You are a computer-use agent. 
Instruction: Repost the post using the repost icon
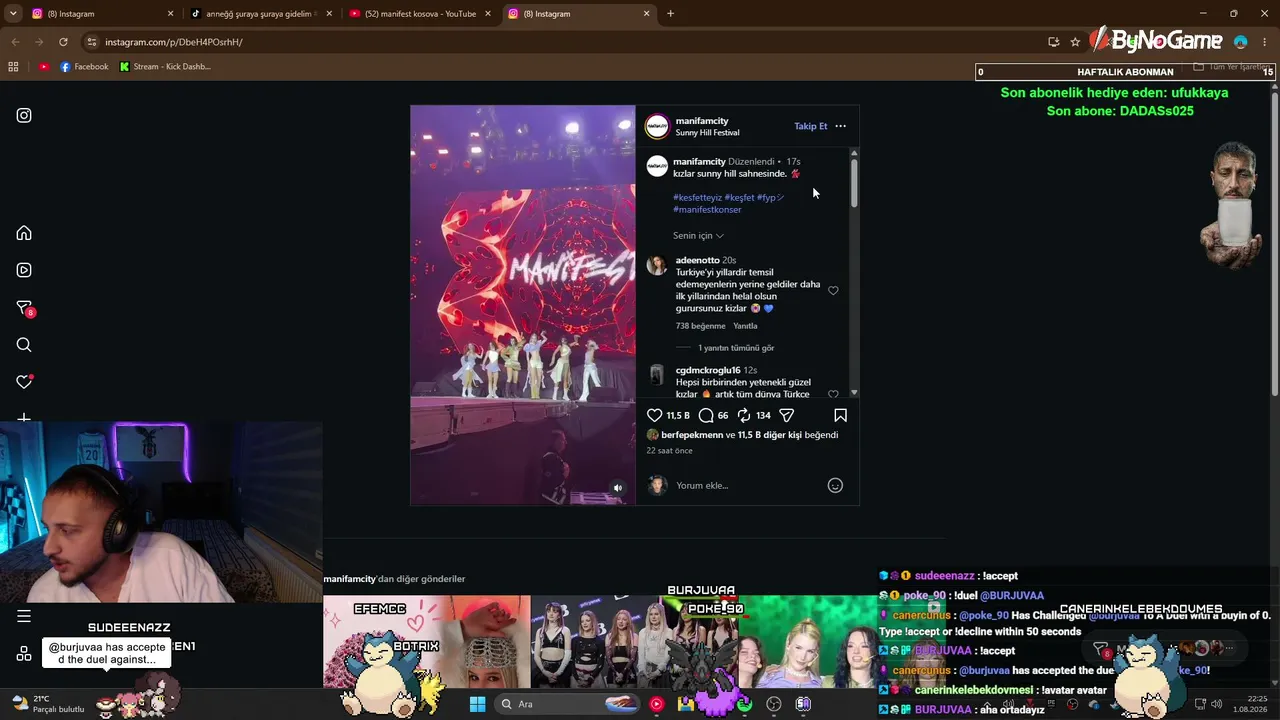(x=744, y=415)
